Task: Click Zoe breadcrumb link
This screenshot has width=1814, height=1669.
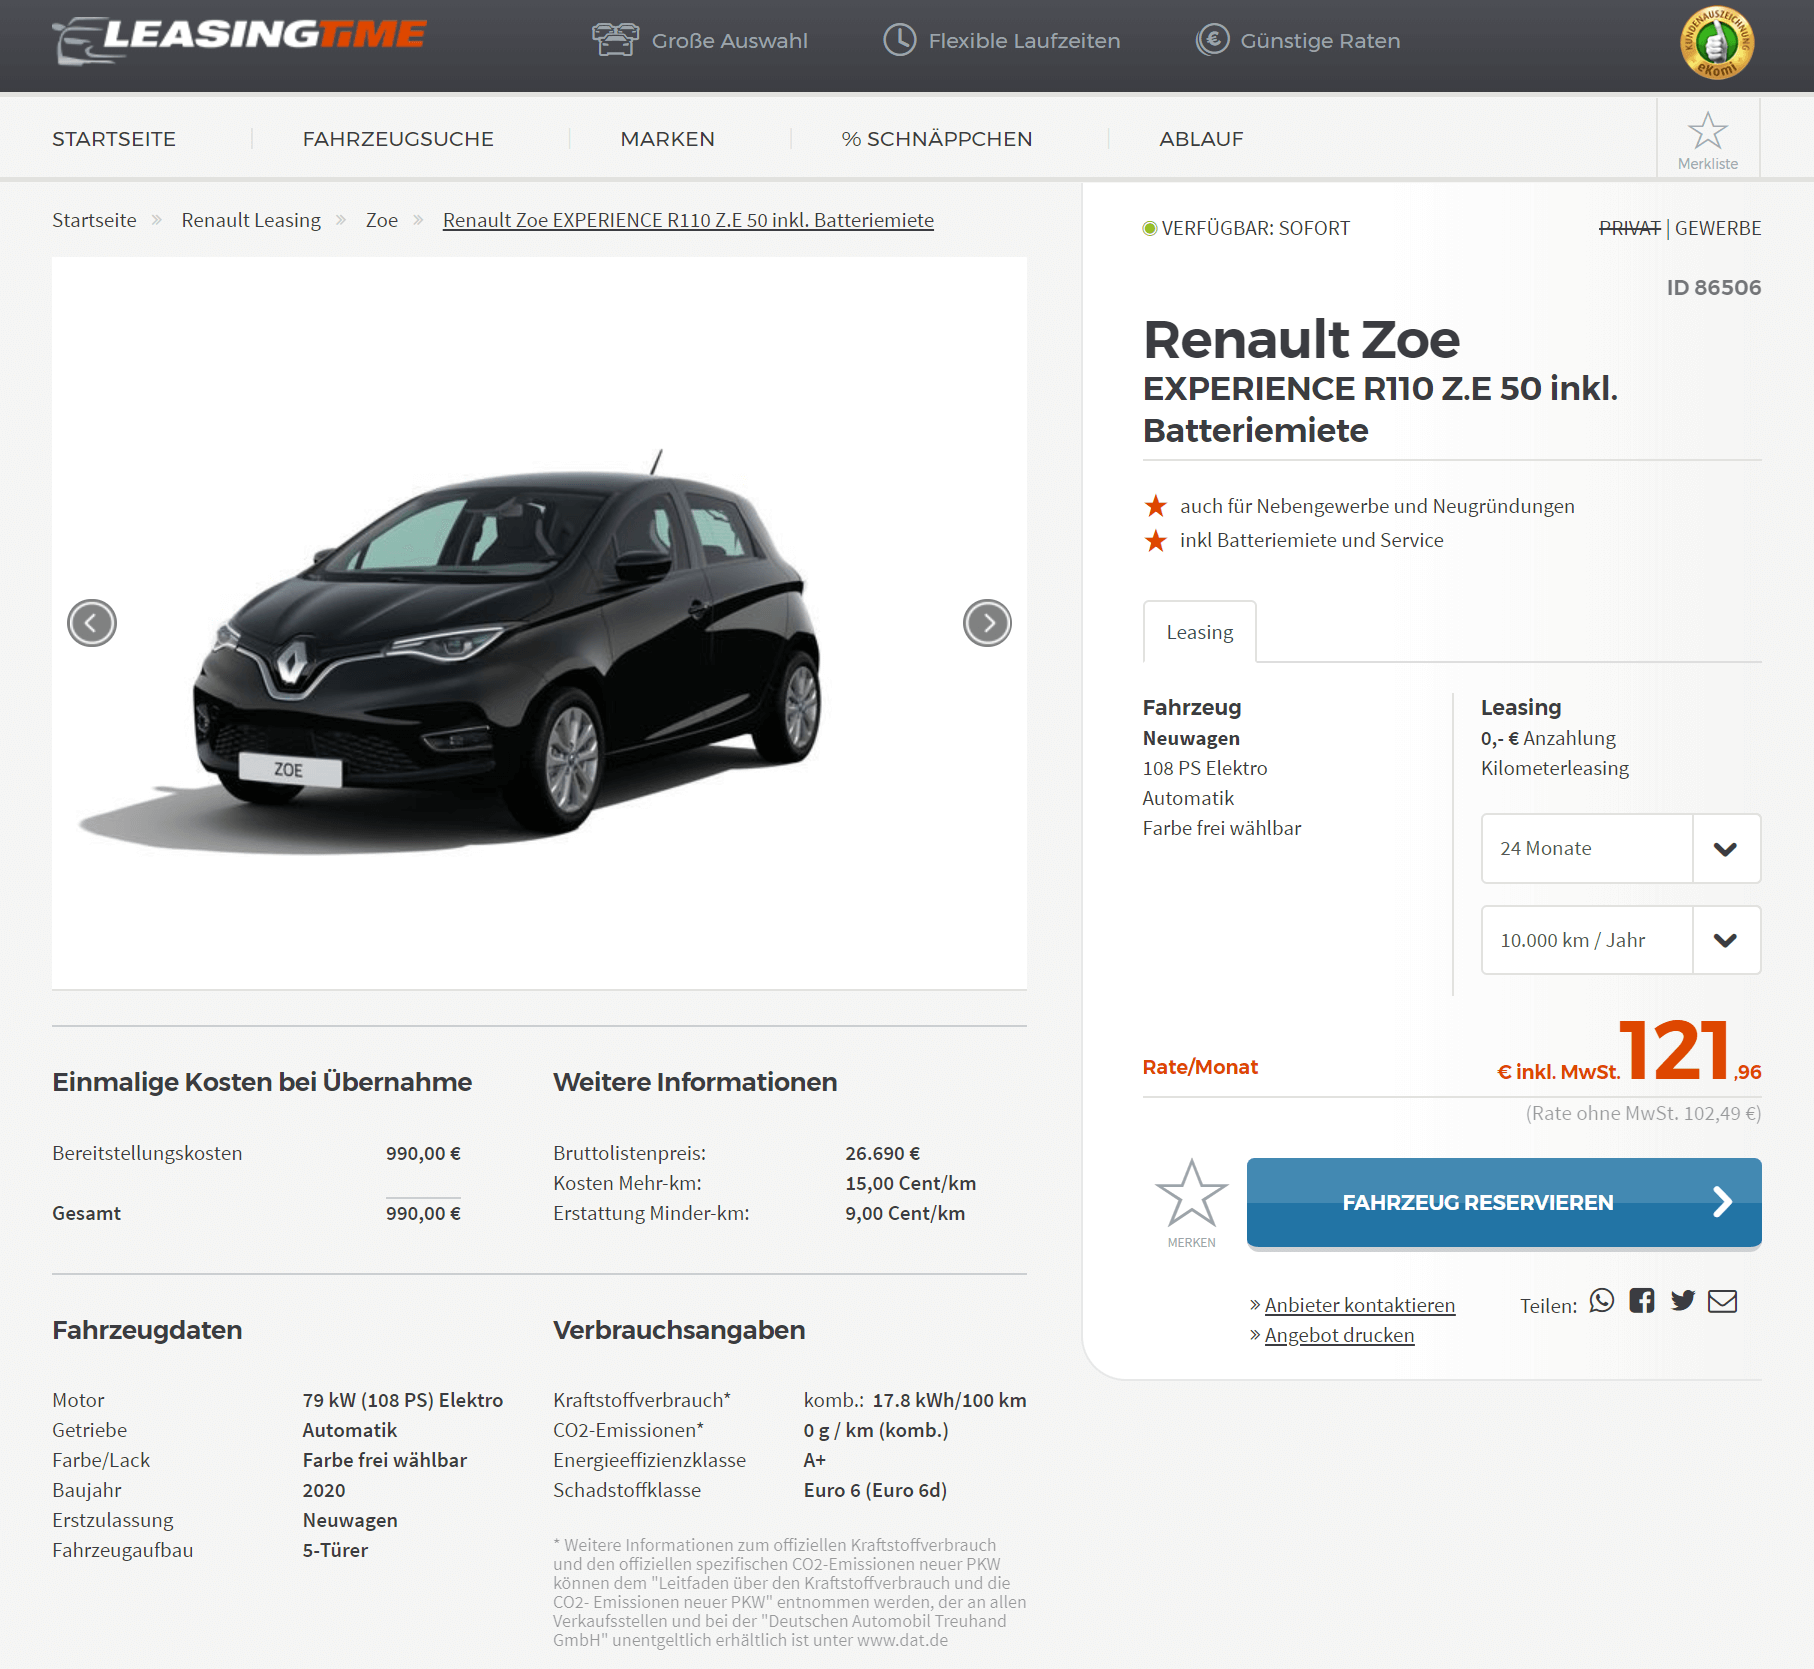Action: [x=382, y=220]
